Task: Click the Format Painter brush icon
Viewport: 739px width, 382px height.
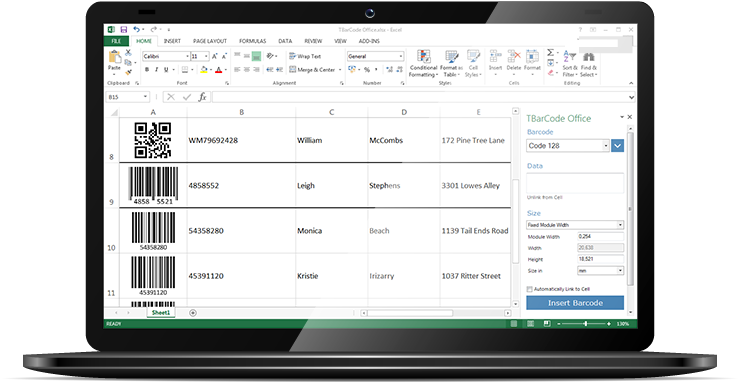Action: point(128,72)
